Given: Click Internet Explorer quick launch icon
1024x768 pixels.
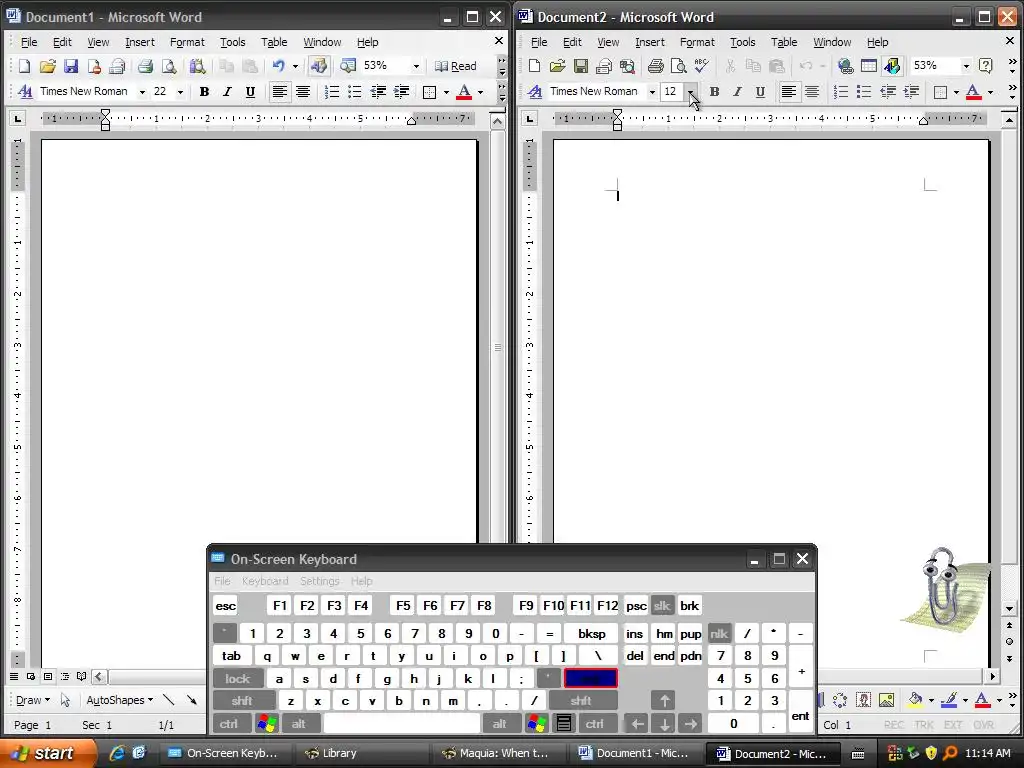Looking at the screenshot, I should coord(117,753).
